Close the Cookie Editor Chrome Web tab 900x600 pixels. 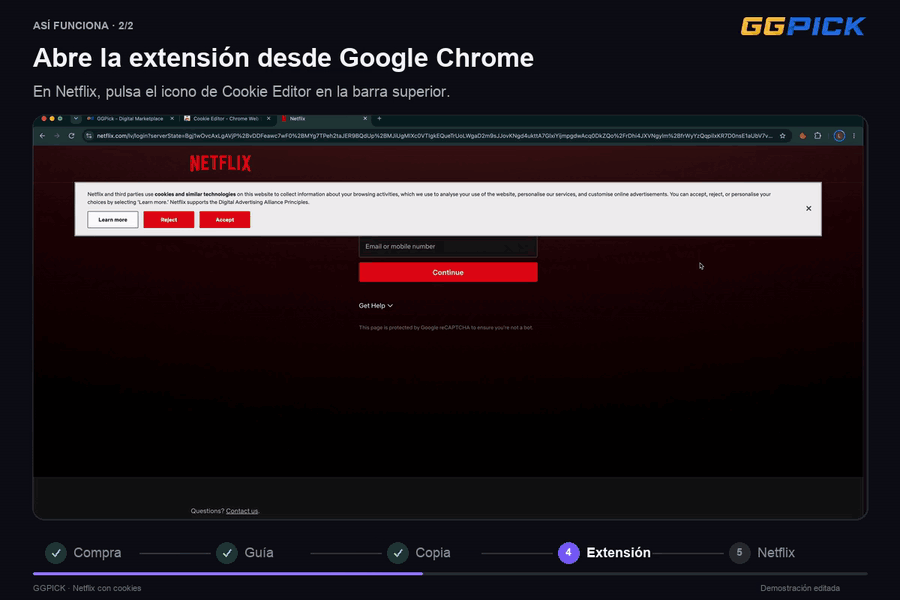pos(268,119)
